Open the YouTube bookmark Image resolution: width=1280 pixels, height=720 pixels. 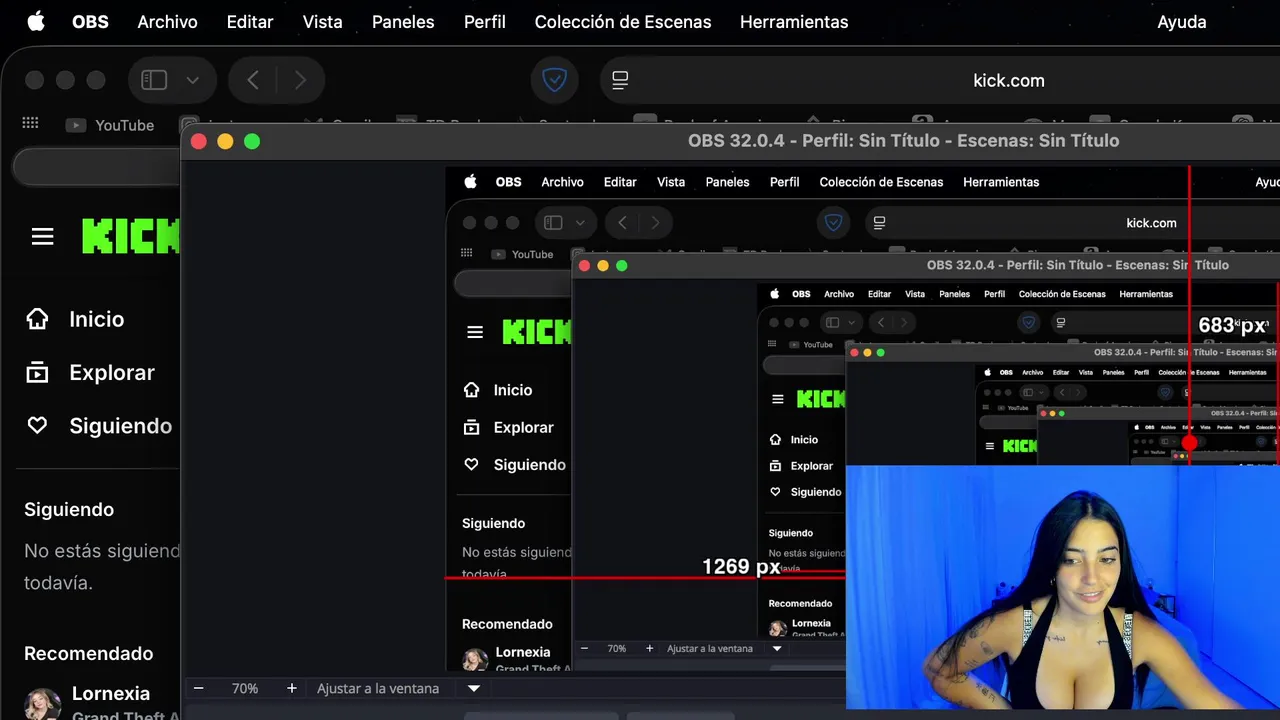pyautogui.click(x=110, y=125)
